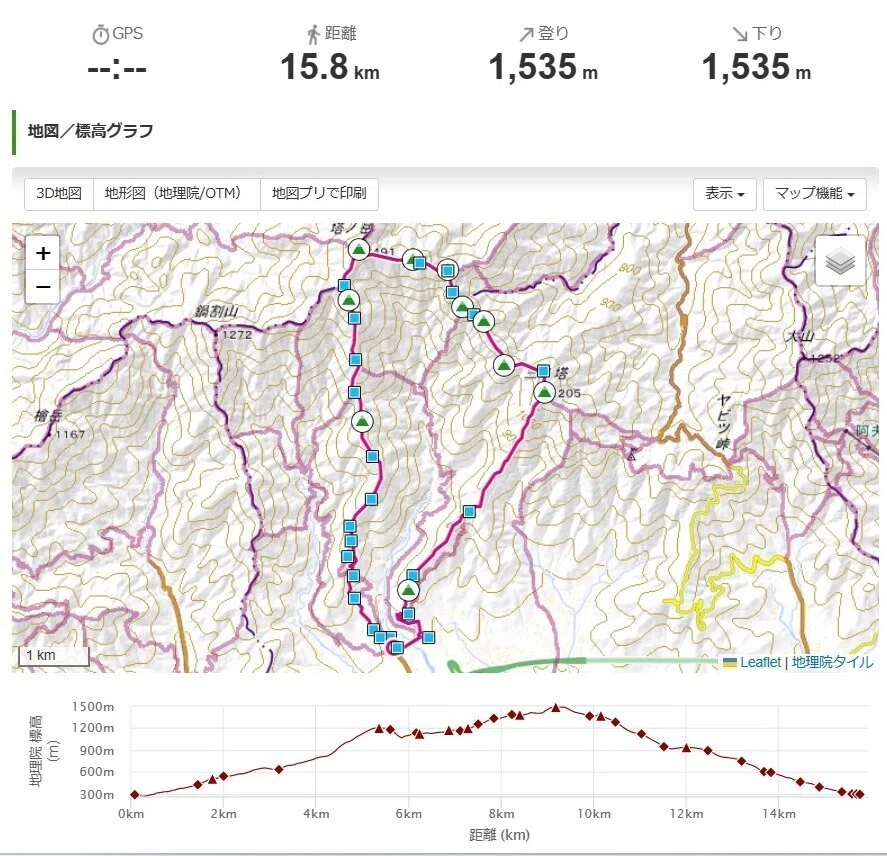This screenshot has height=856, width=887.
Task: Click the start diamond on elevation graph
Action: pos(135,794)
